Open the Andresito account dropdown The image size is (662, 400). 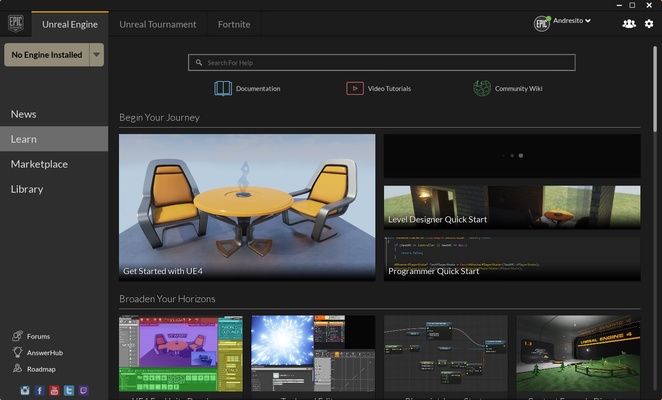click(572, 20)
